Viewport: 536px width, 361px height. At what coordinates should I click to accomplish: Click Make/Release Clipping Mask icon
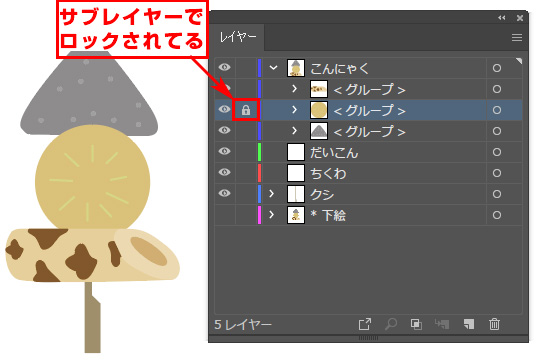point(416,324)
